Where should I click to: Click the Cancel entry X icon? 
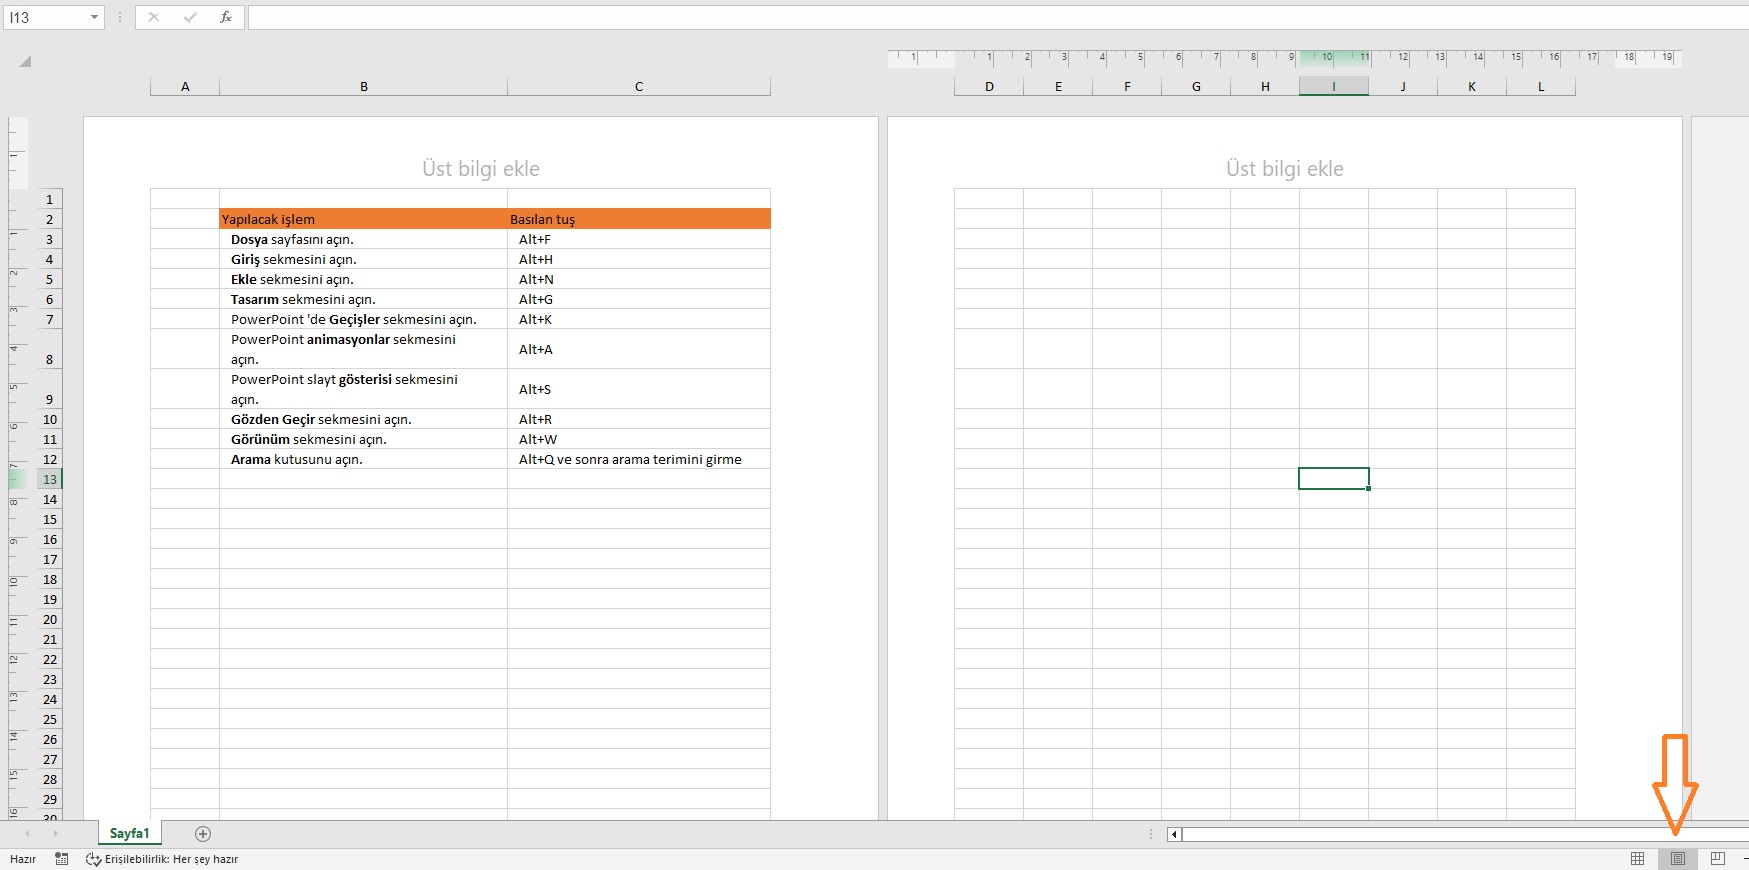pos(154,17)
